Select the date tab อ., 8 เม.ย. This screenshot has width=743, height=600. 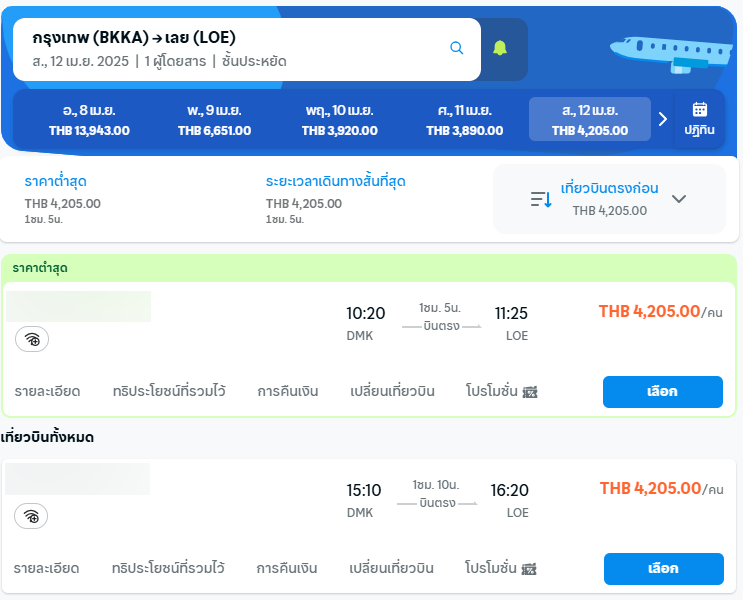tap(90, 120)
